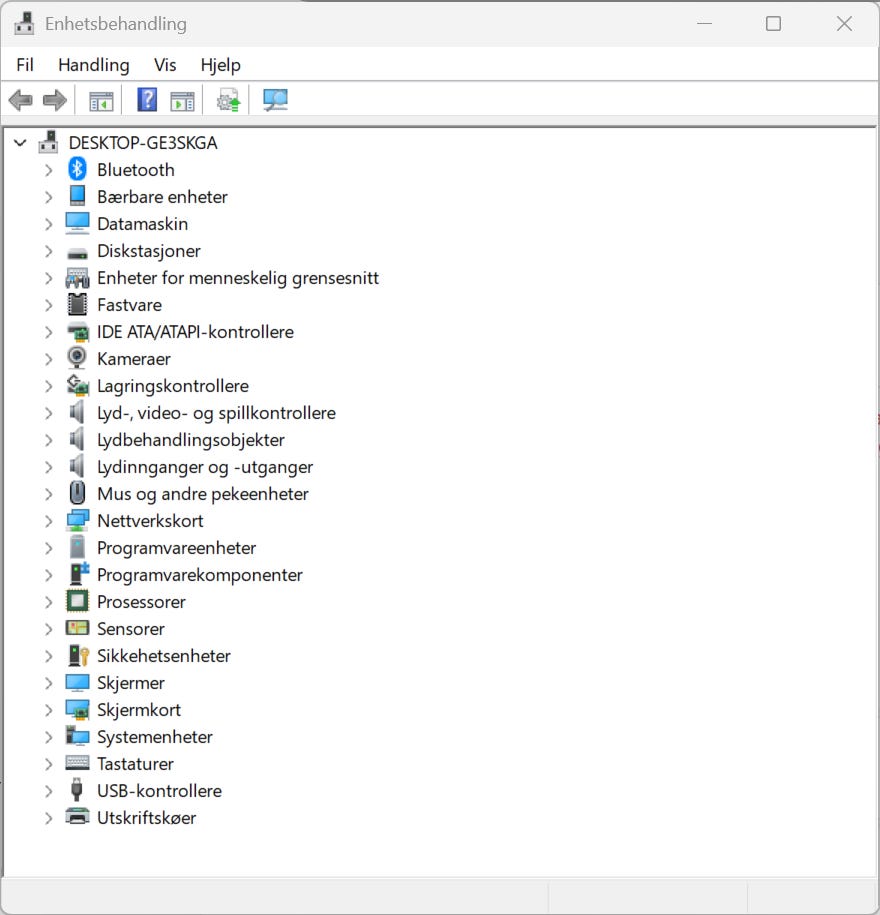The height and width of the screenshot is (915, 880).
Task: Click the Prosessorer CPU icon
Action: (77, 601)
